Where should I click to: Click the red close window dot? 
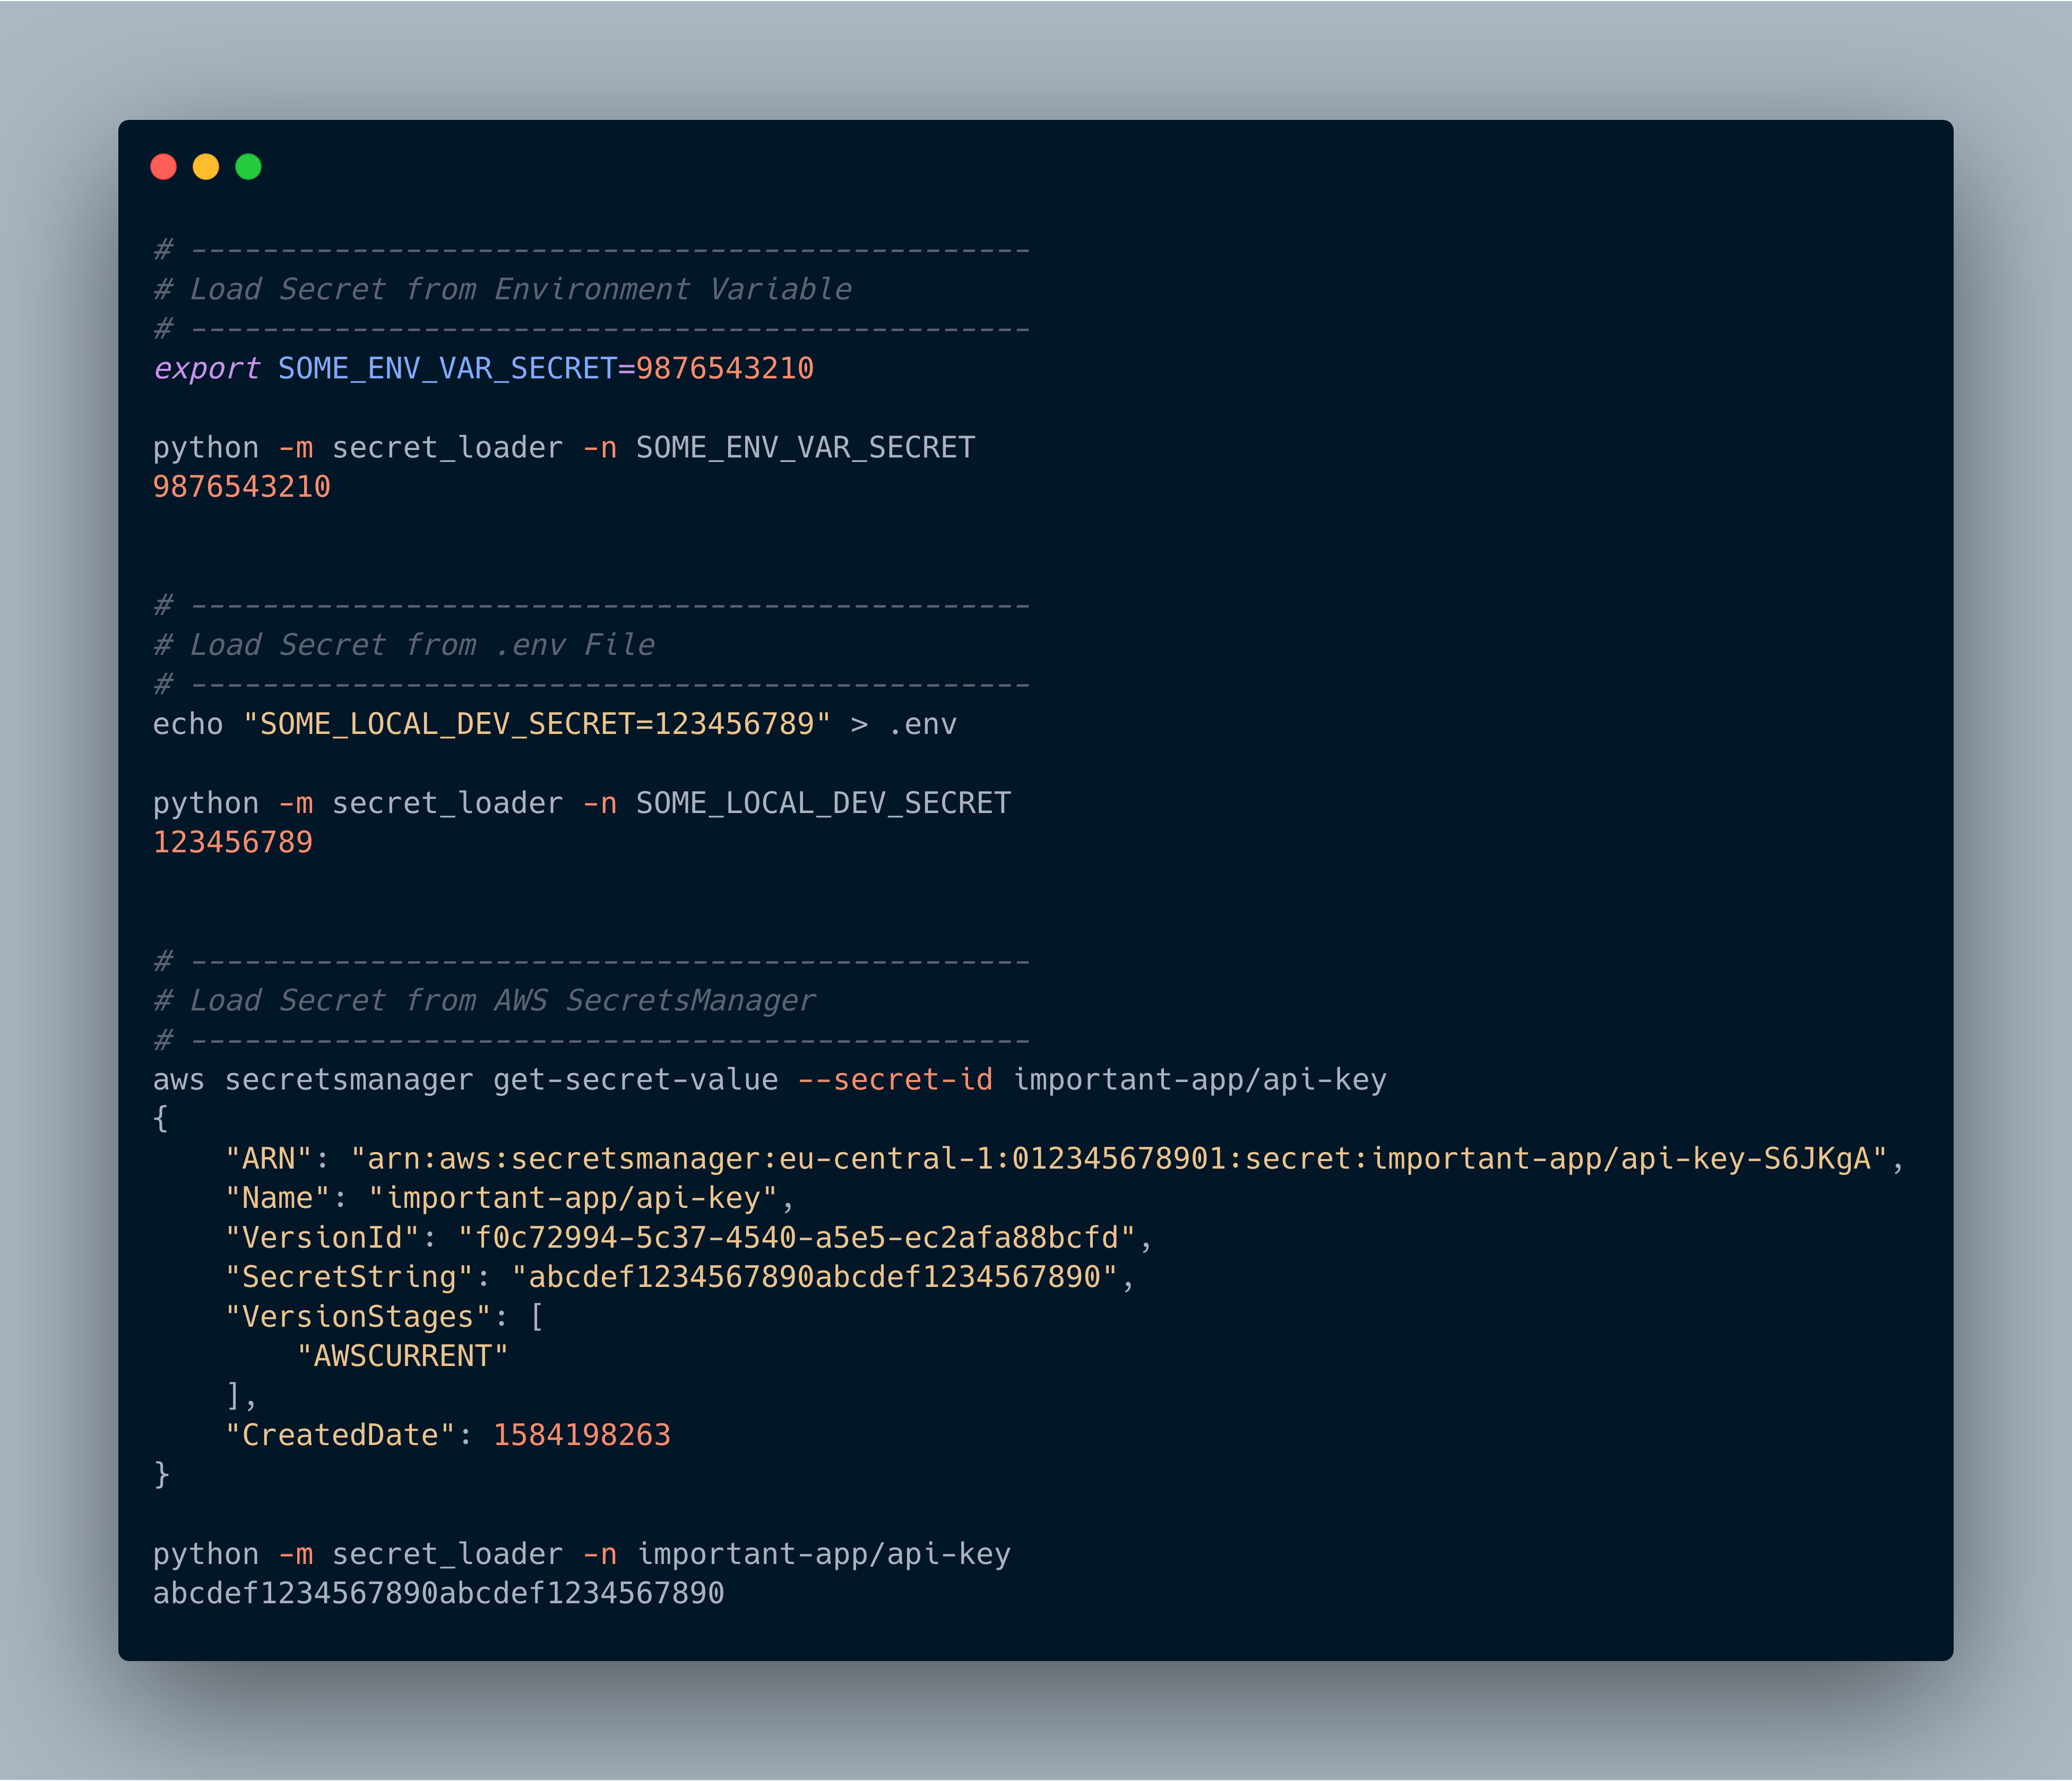[163, 167]
